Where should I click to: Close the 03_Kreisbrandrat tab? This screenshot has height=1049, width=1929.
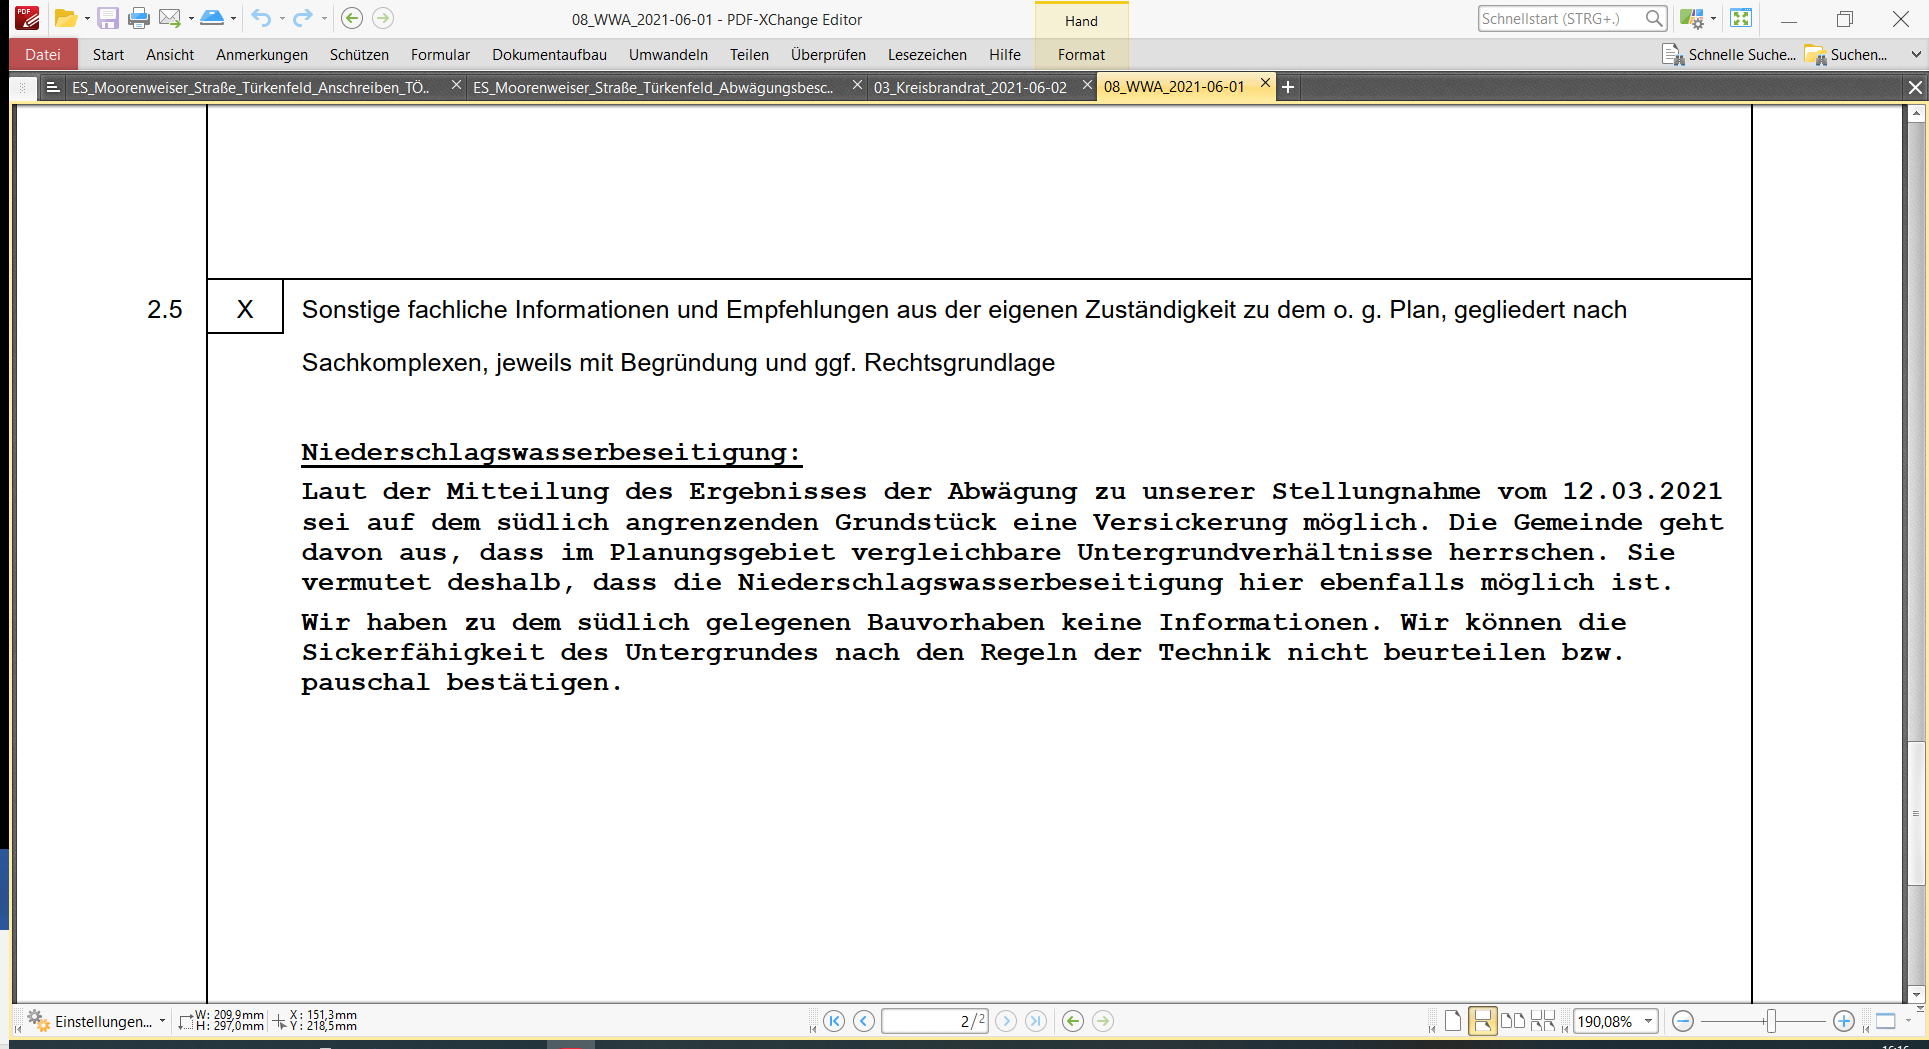point(1087,85)
